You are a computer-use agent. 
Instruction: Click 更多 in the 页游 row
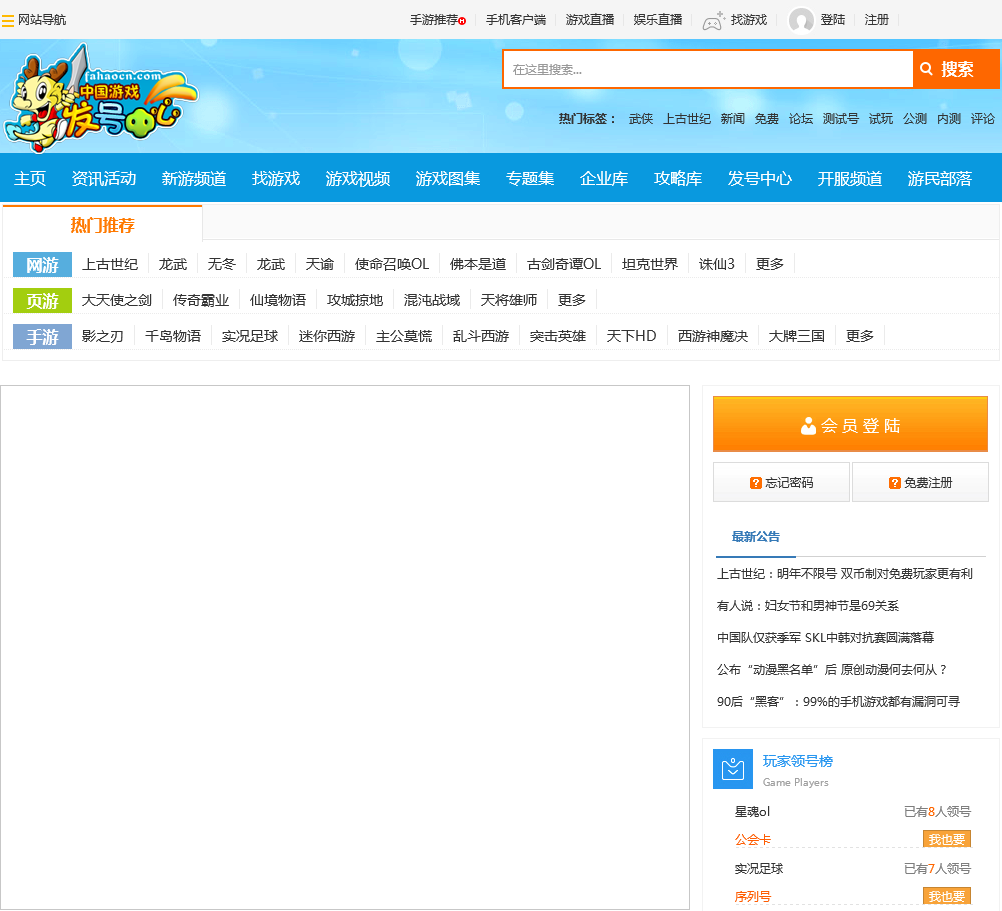[571, 300]
